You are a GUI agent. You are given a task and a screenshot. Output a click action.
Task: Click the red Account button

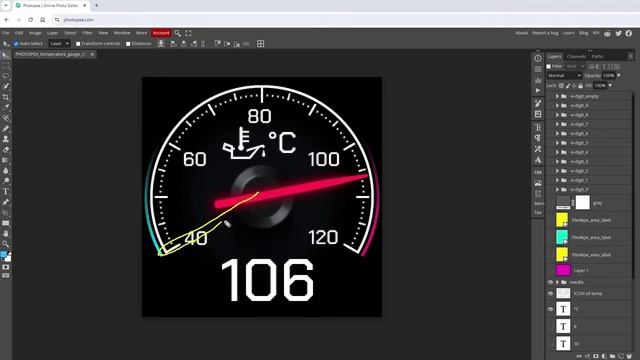(x=161, y=33)
